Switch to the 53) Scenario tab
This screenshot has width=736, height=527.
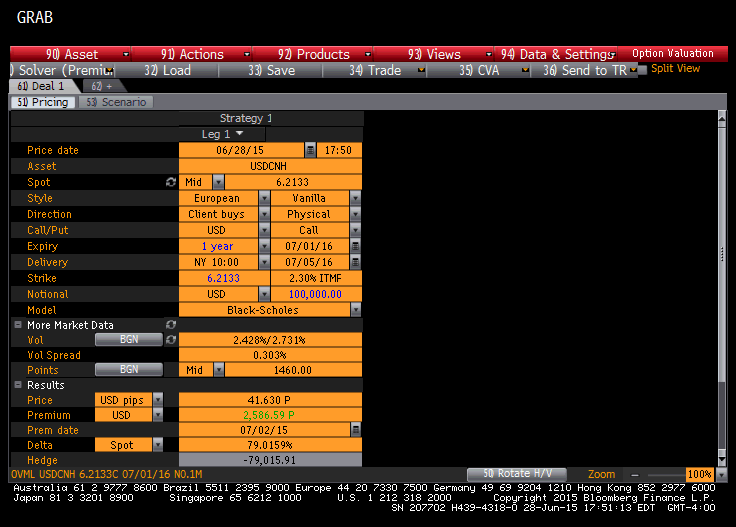click(116, 102)
